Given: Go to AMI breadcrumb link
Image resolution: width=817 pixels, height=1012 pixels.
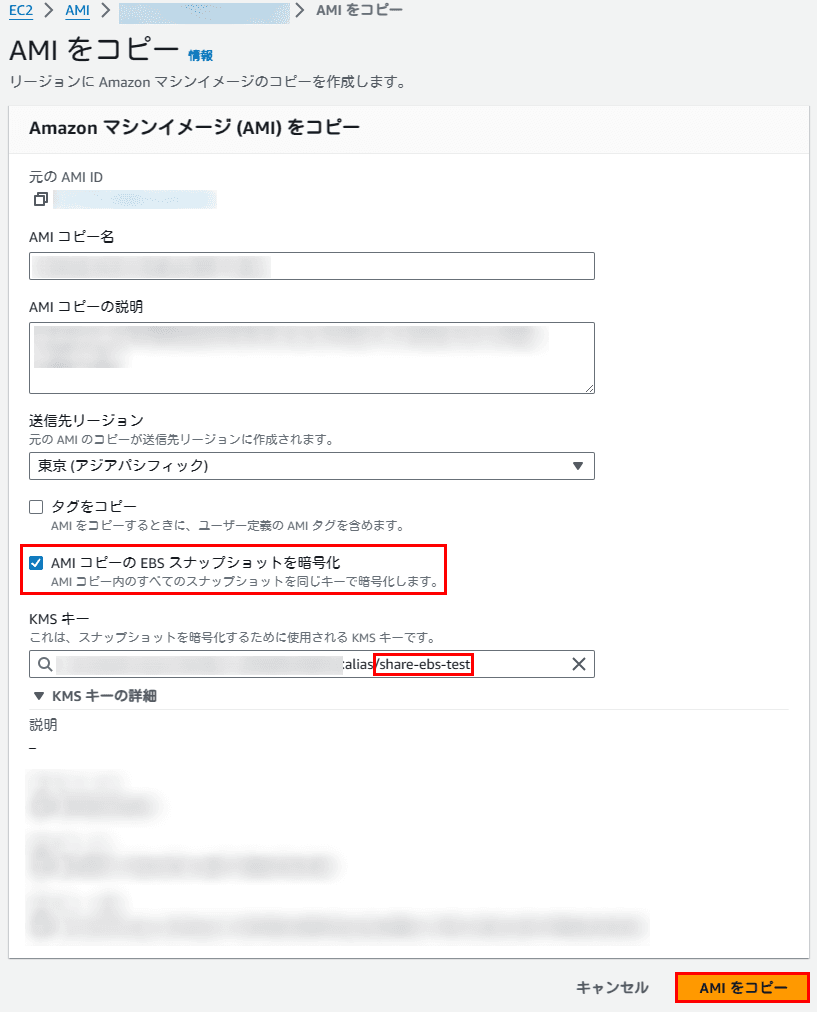Looking at the screenshot, I should coord(77,10).
